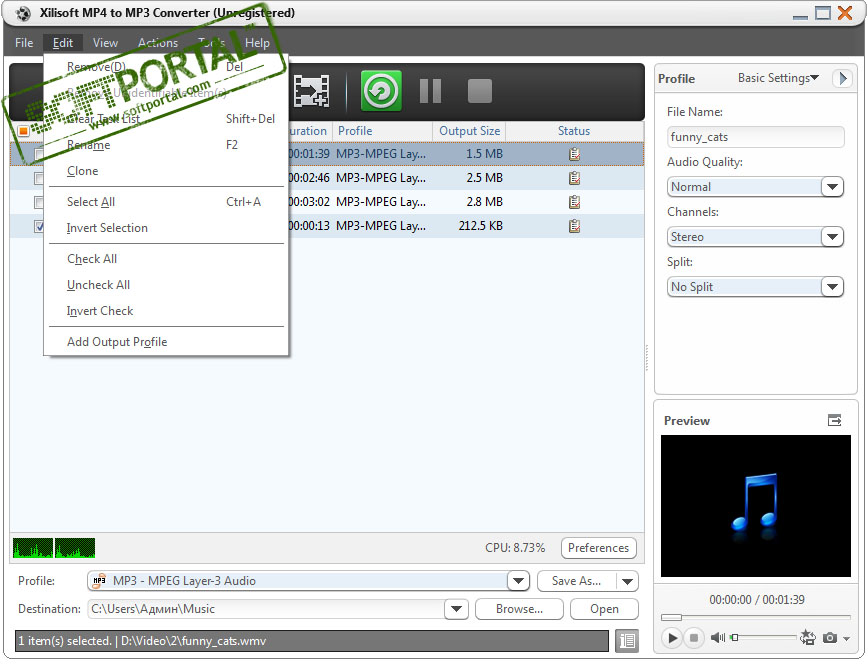Image resolution: width=868 pixels, height=664 pixels.
Task: Sort by the Output Size column header
Action: (x=469, y=131)
